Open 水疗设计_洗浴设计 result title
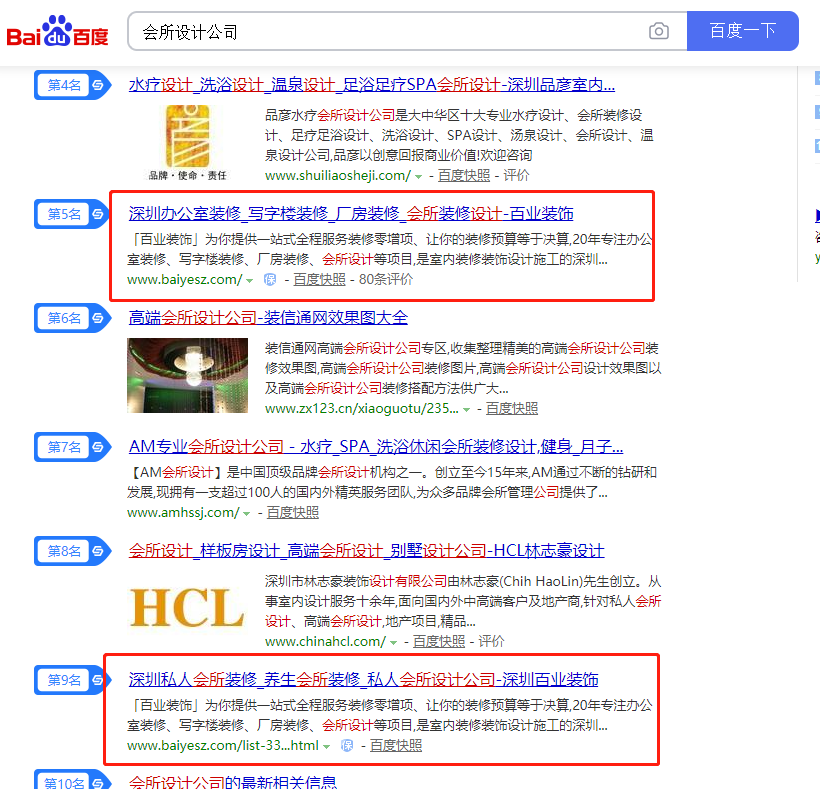This screenshot has width=820, height=789. pos(372,84)
